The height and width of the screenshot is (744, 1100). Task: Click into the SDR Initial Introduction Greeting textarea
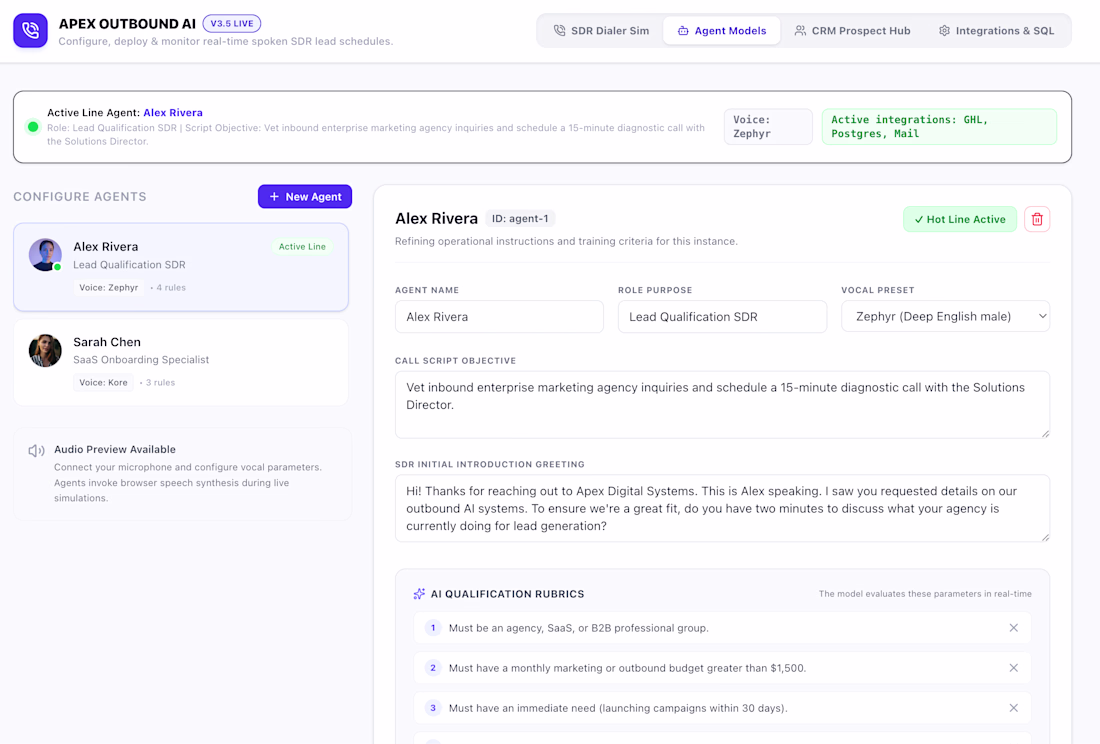[722, 508]
